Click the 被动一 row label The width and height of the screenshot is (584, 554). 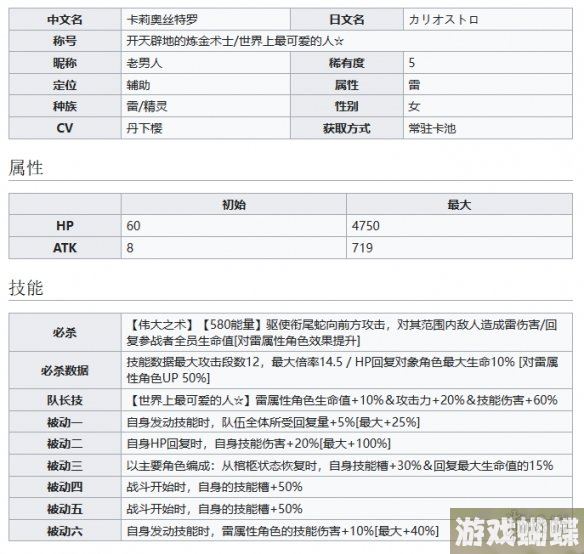(x=65, y=422)
